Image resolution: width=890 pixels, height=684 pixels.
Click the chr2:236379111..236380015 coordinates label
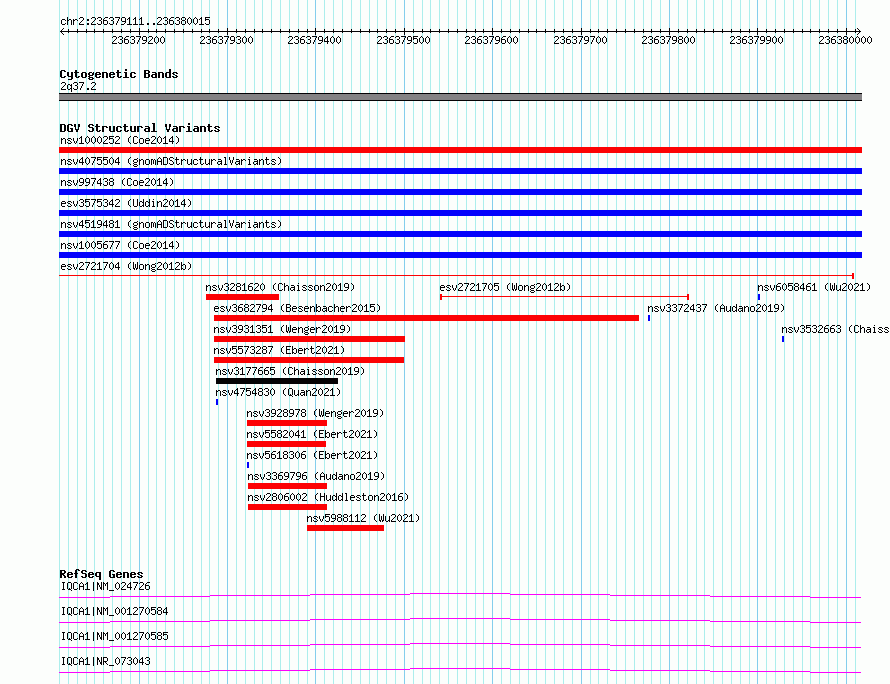click(x=135, y=21)
